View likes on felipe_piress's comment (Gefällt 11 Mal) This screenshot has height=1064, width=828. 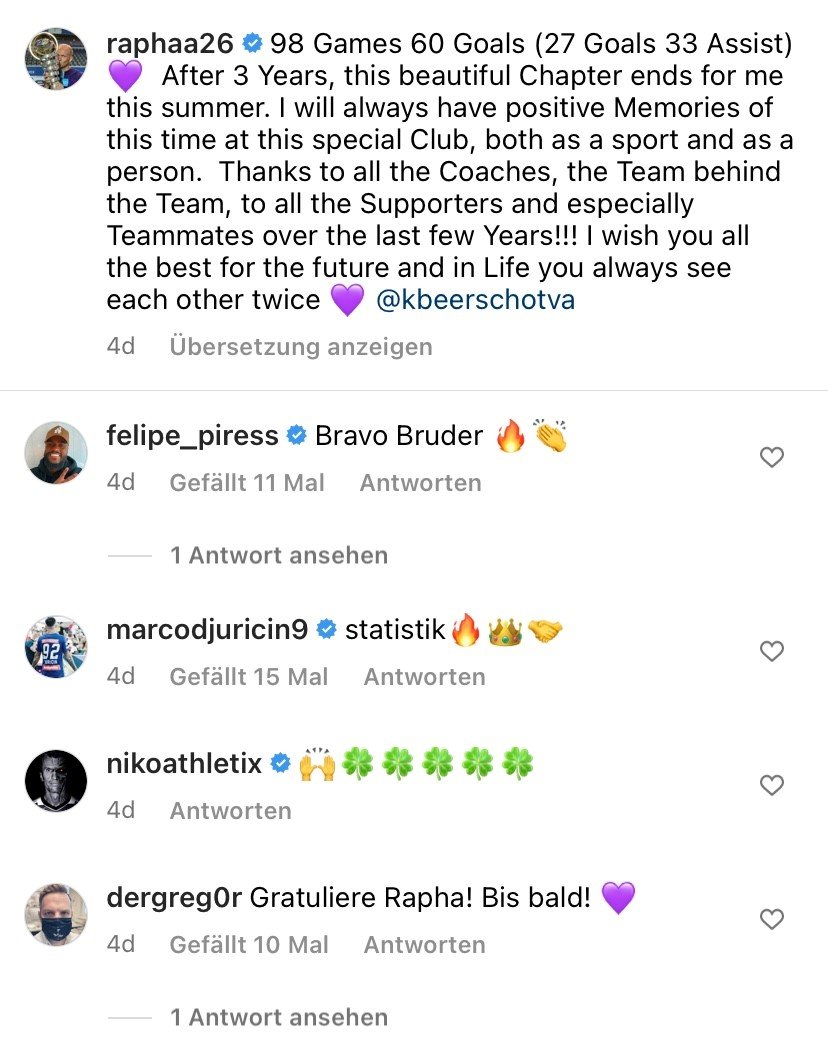coord(247,482)
